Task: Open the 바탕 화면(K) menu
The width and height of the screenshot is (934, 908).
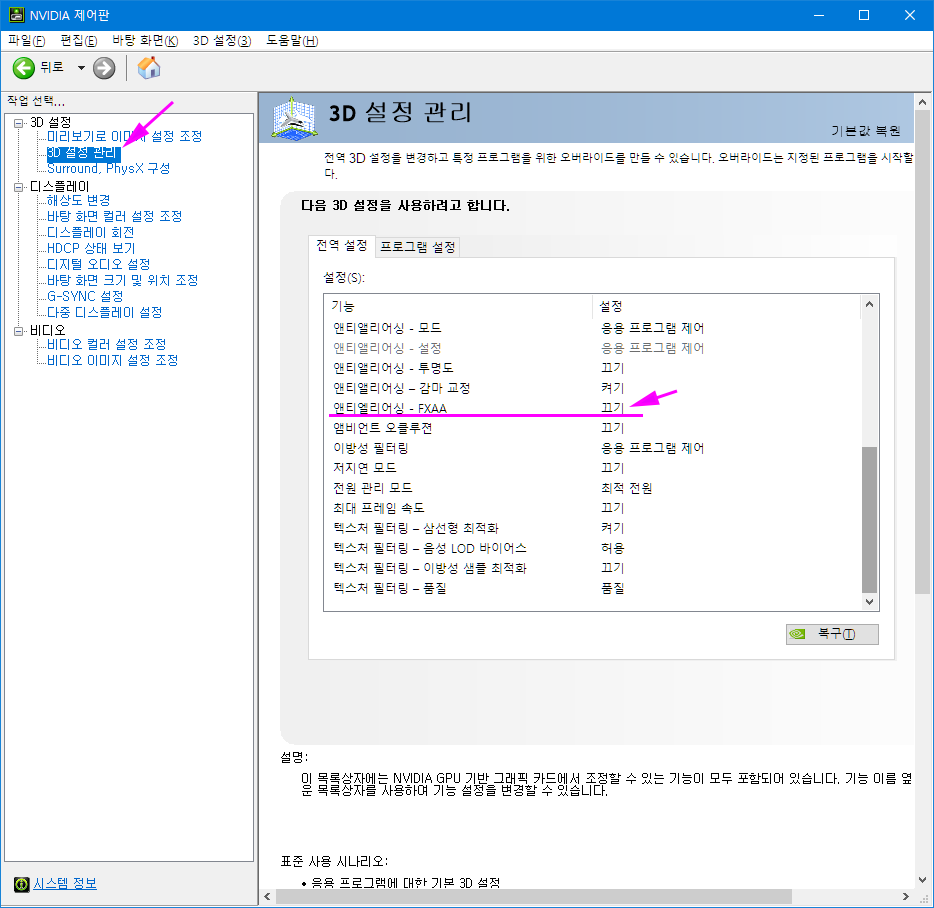Action: [145, 41]
